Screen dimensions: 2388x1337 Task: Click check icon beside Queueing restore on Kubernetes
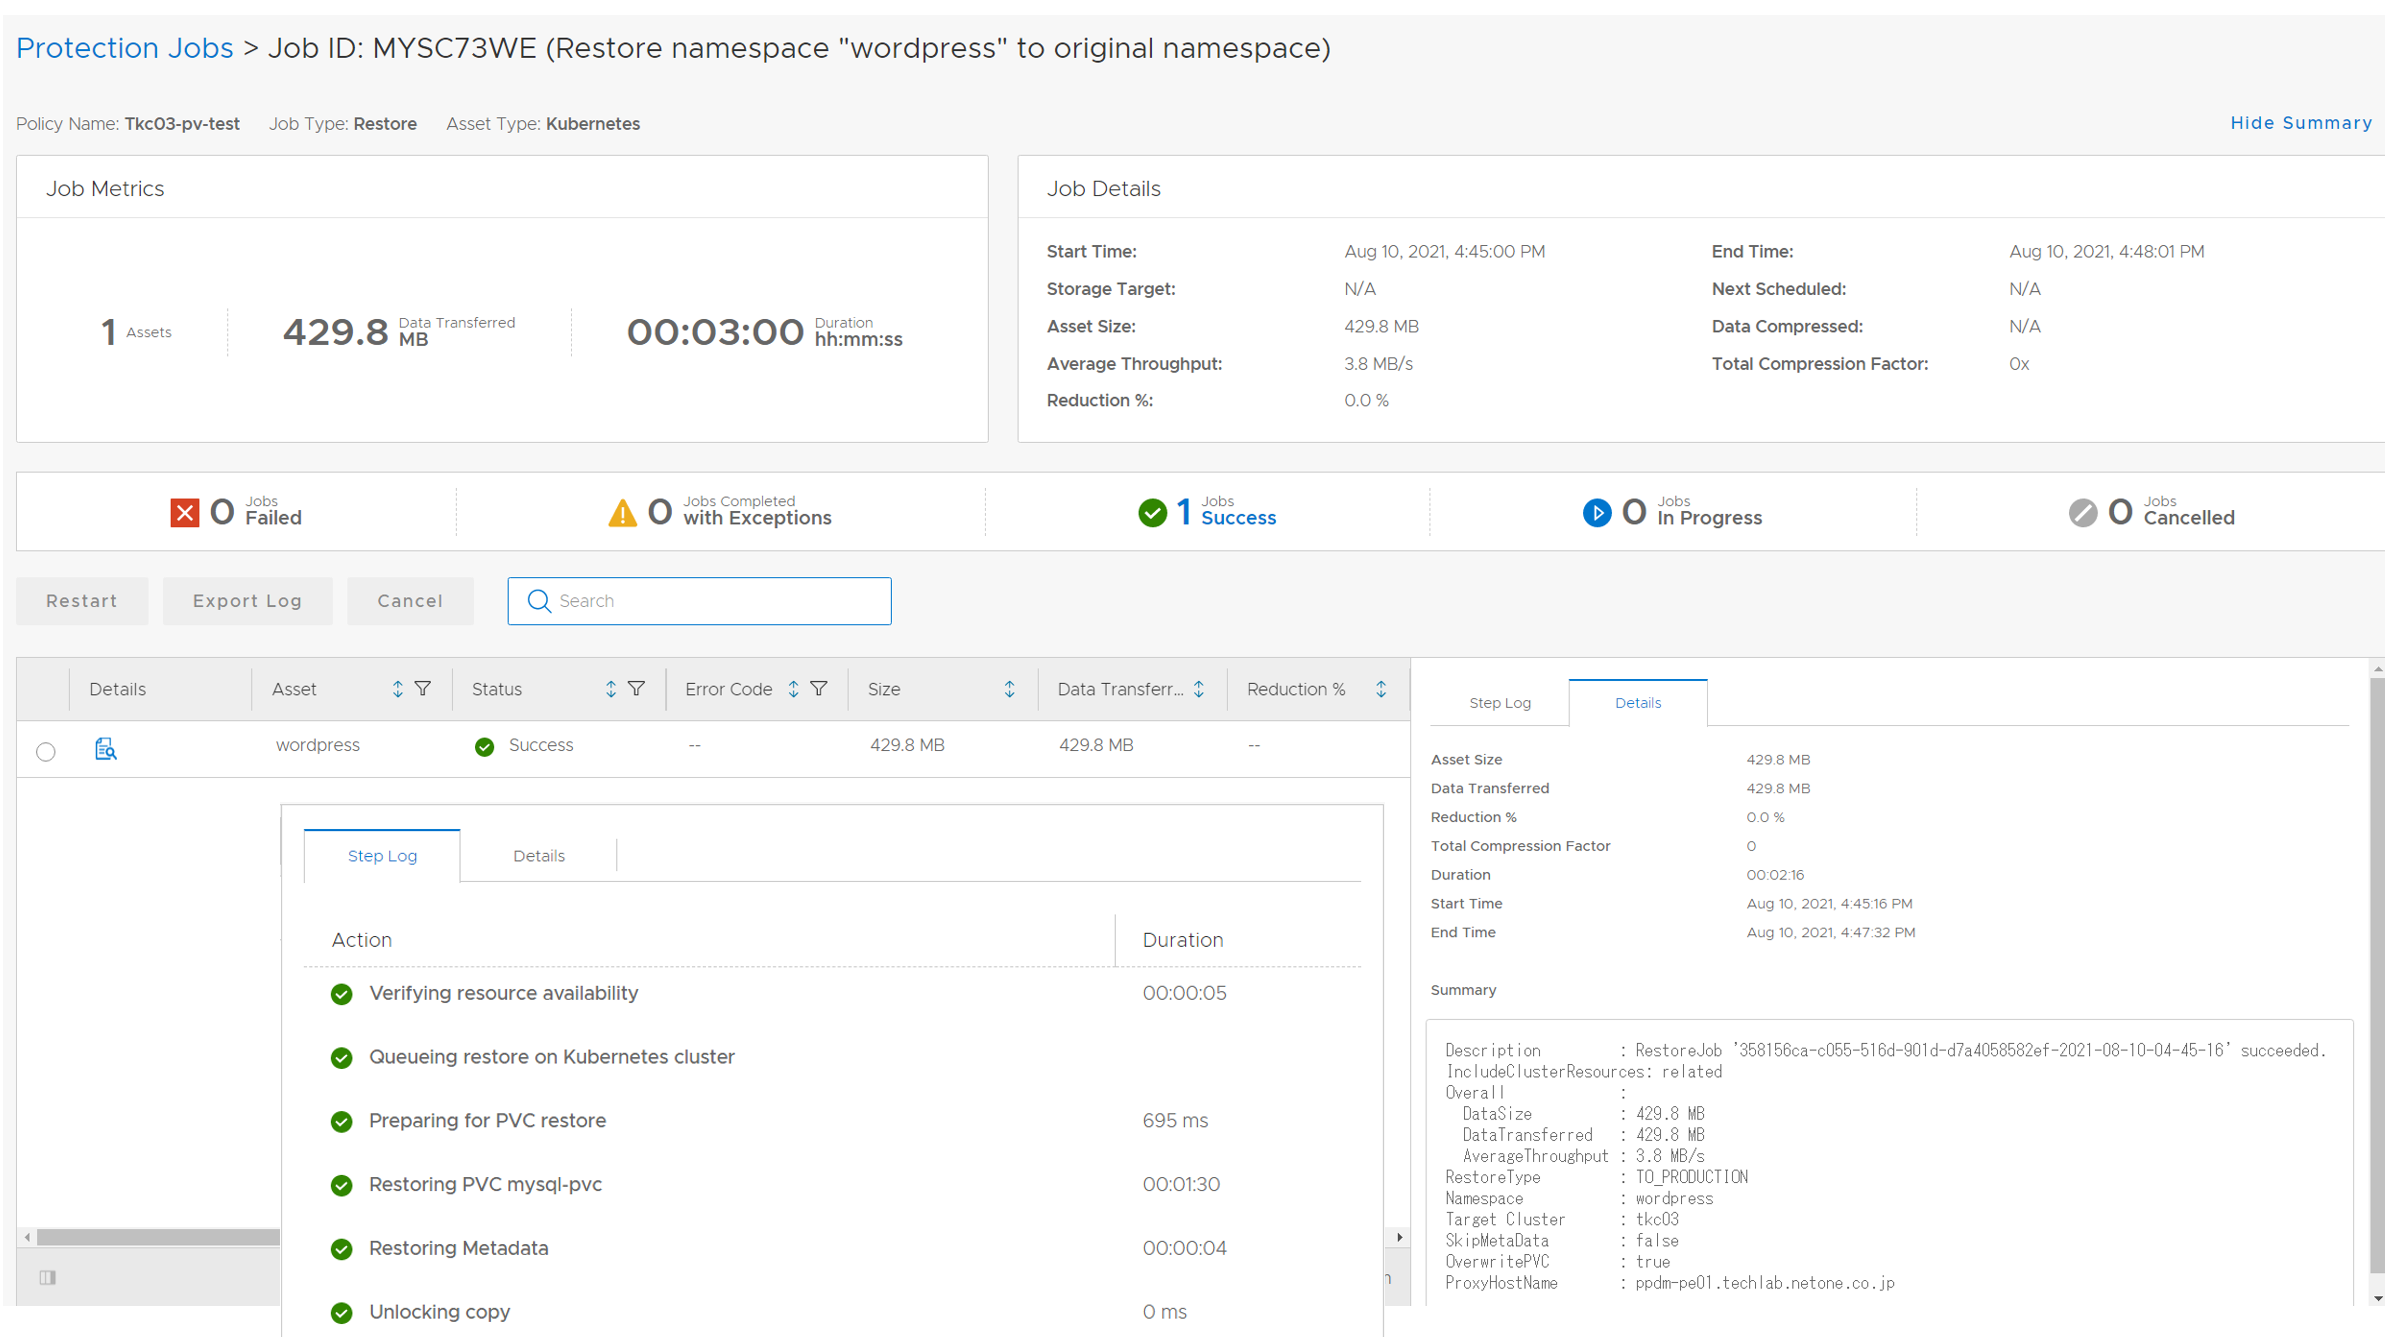pos(341,1058)
